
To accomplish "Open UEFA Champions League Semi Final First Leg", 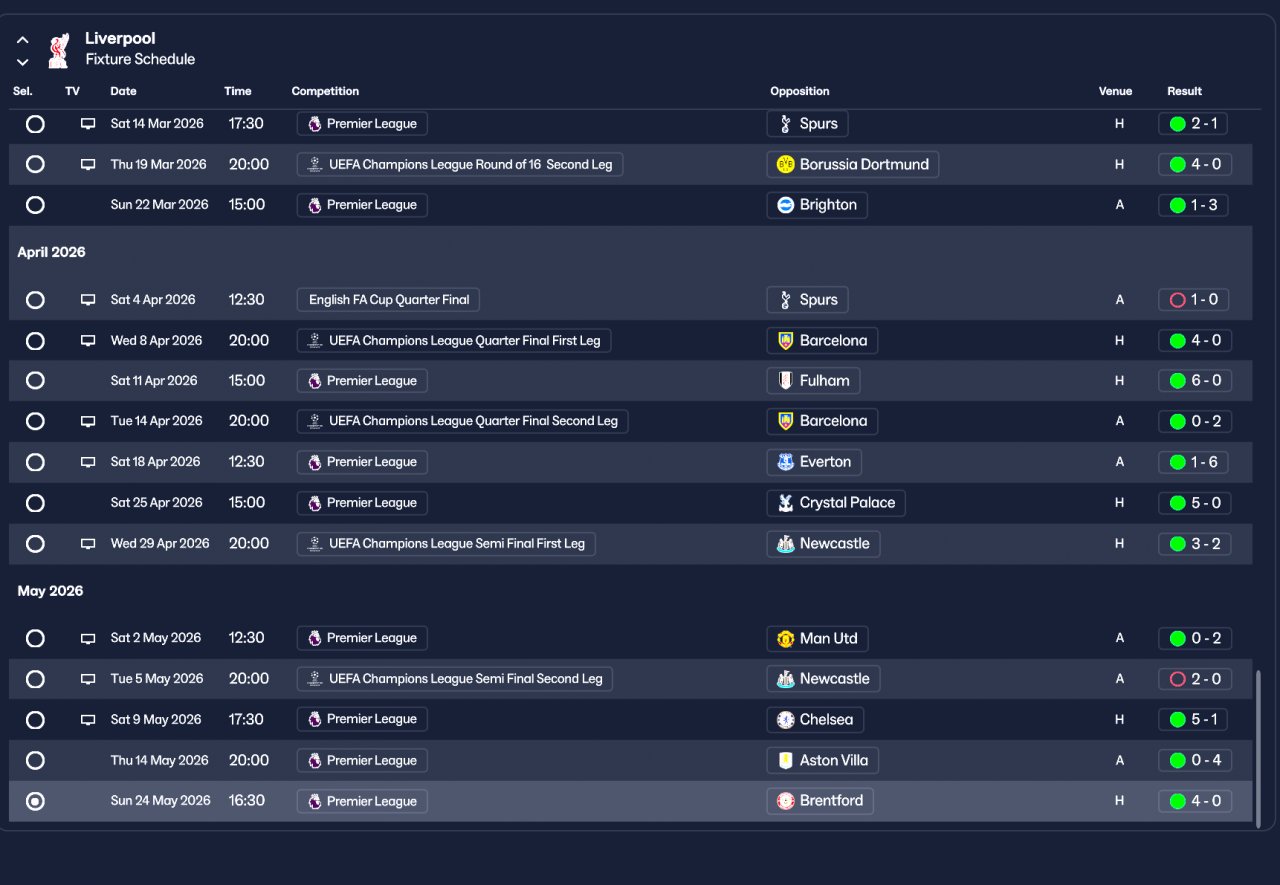I will 446,544.
